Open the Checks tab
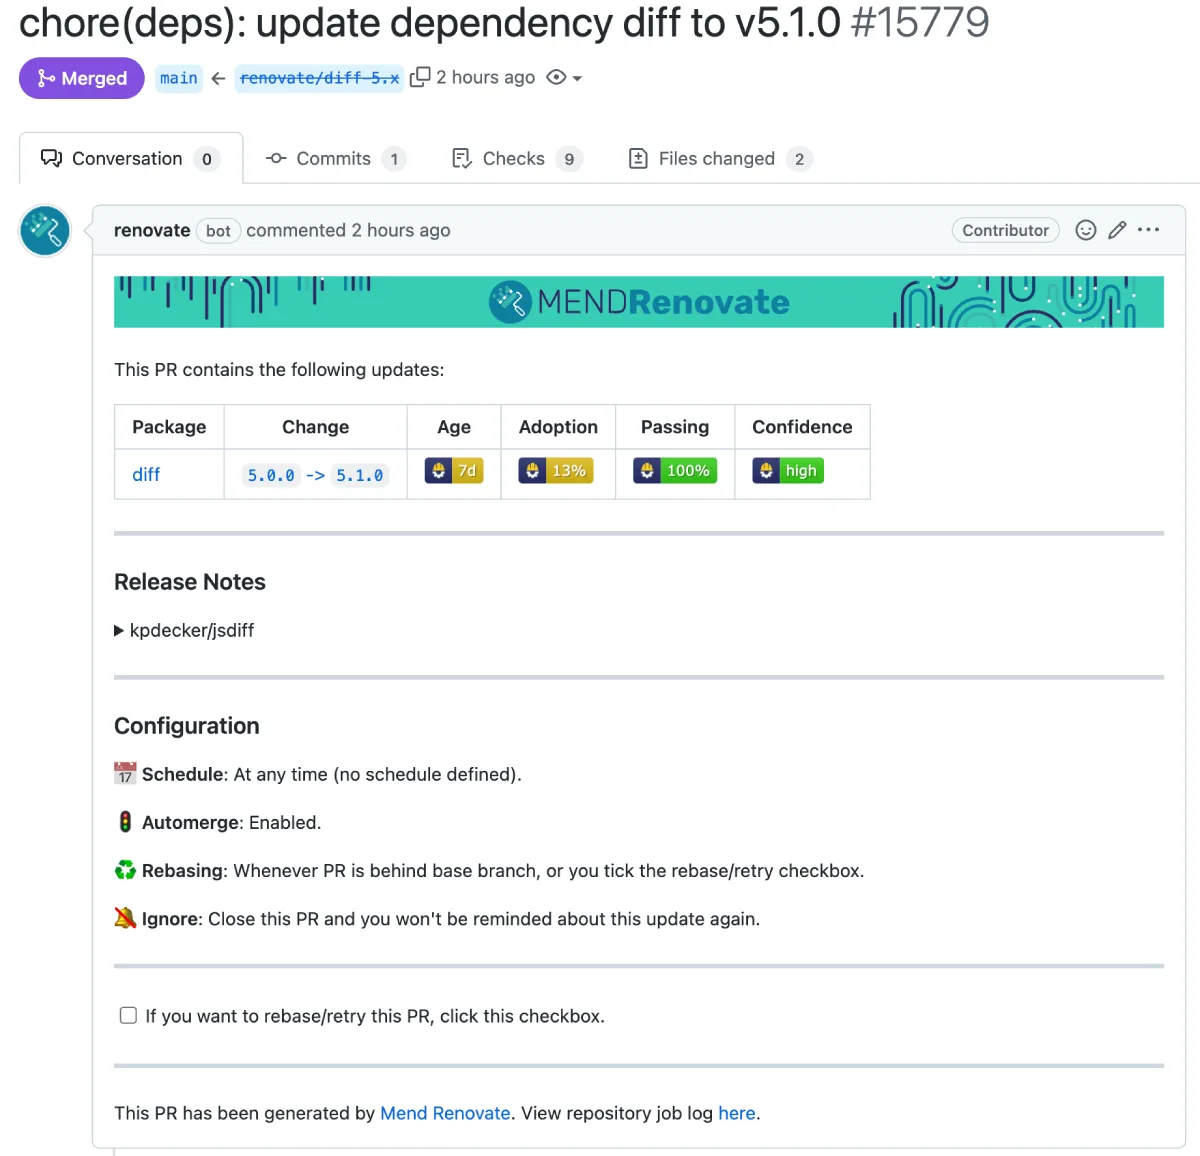This screenshot has width=1200, height=1156. (x=513, y=158)
